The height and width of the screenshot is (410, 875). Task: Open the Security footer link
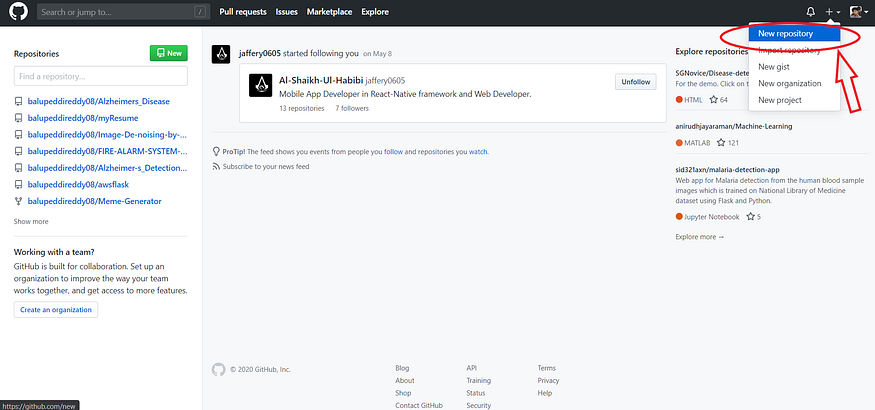(479, 406)
